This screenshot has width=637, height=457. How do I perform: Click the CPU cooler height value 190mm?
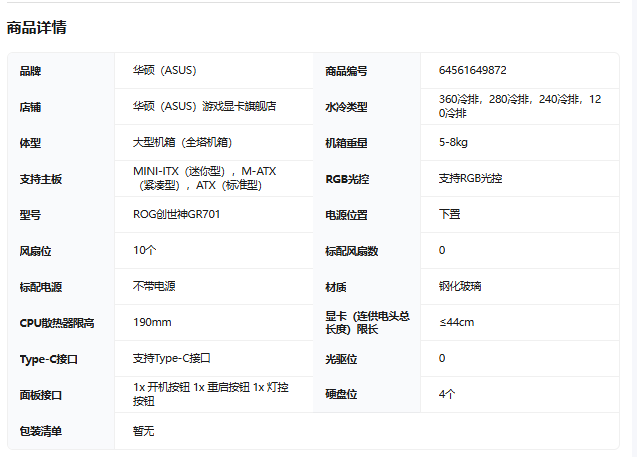(x=152, y=322)
